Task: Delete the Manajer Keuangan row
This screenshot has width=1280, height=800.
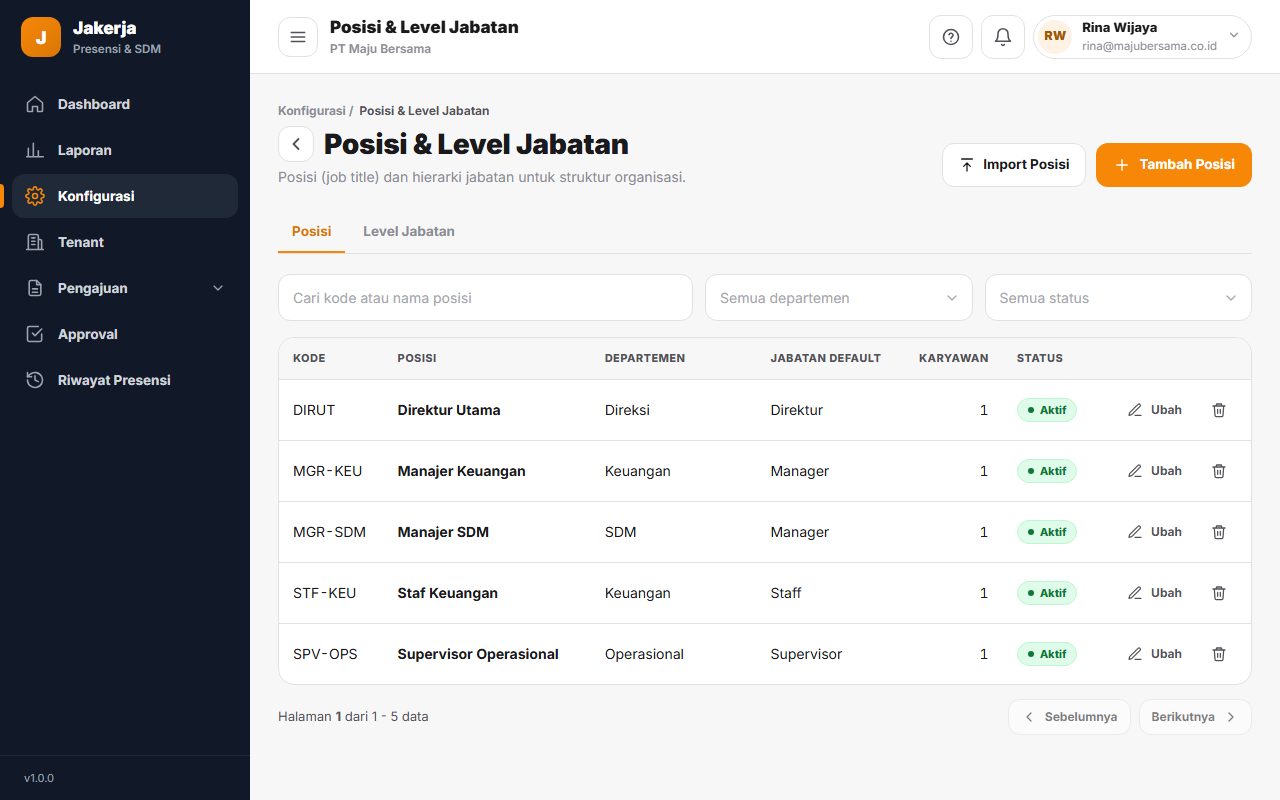Action: pyautogui.click(x=1219, y=471)
